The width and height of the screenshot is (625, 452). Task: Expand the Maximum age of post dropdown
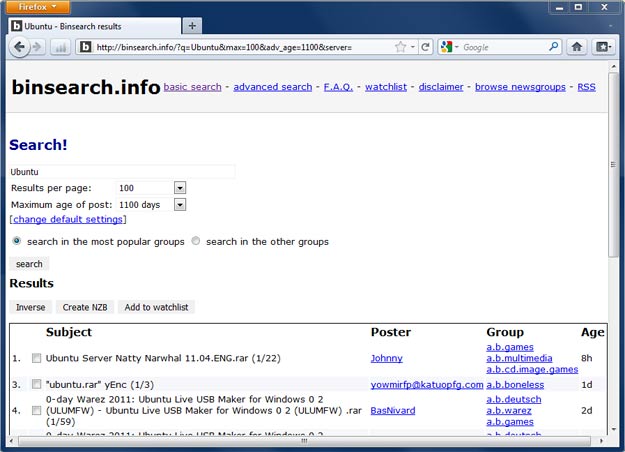[x=180, y=205]
